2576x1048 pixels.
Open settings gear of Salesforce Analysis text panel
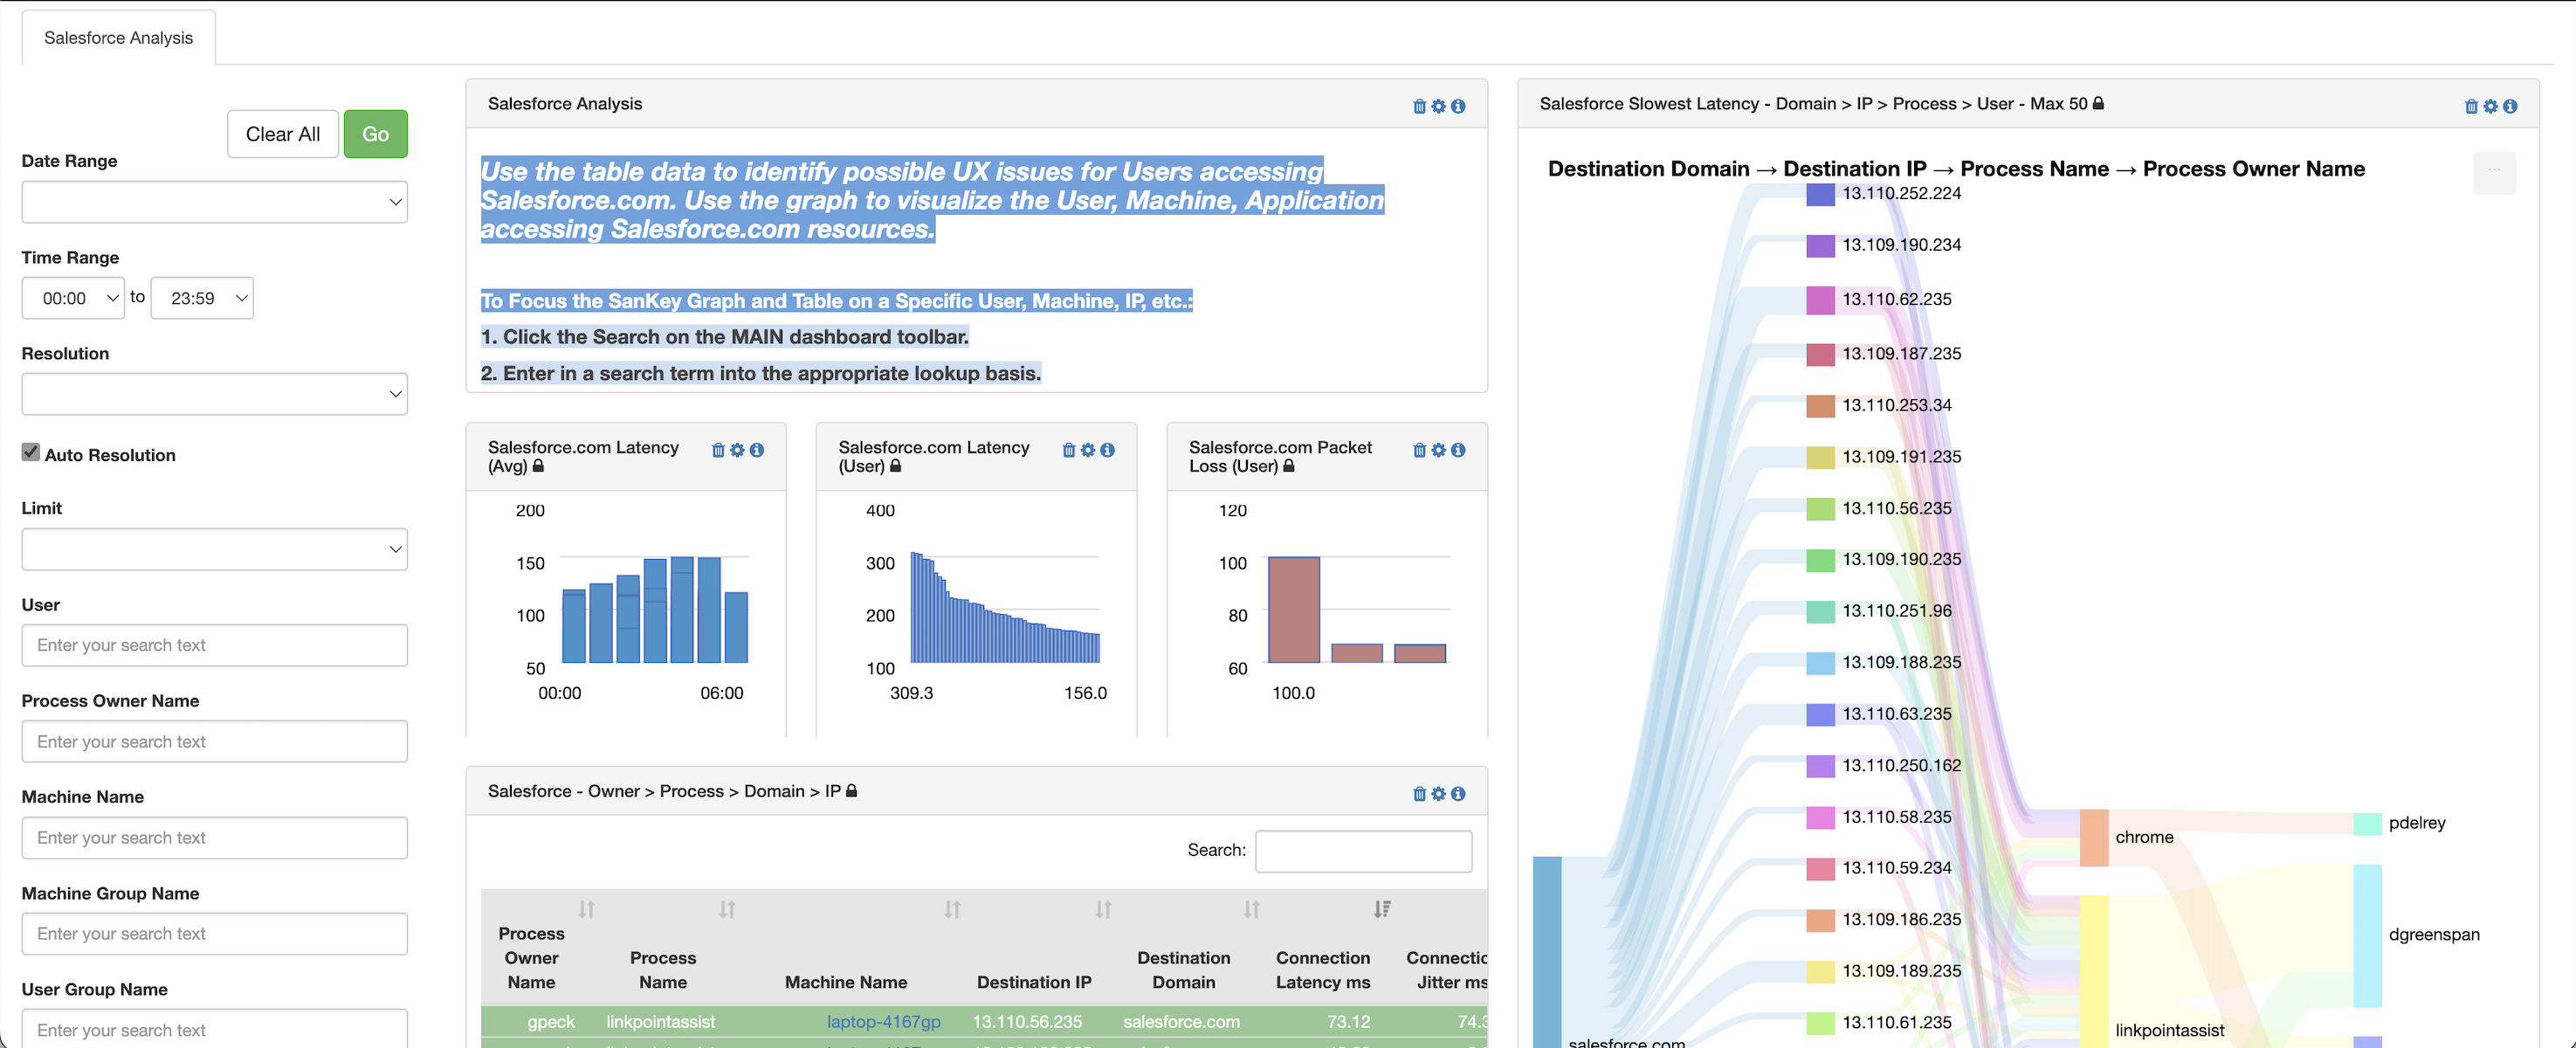(1438, 106)
